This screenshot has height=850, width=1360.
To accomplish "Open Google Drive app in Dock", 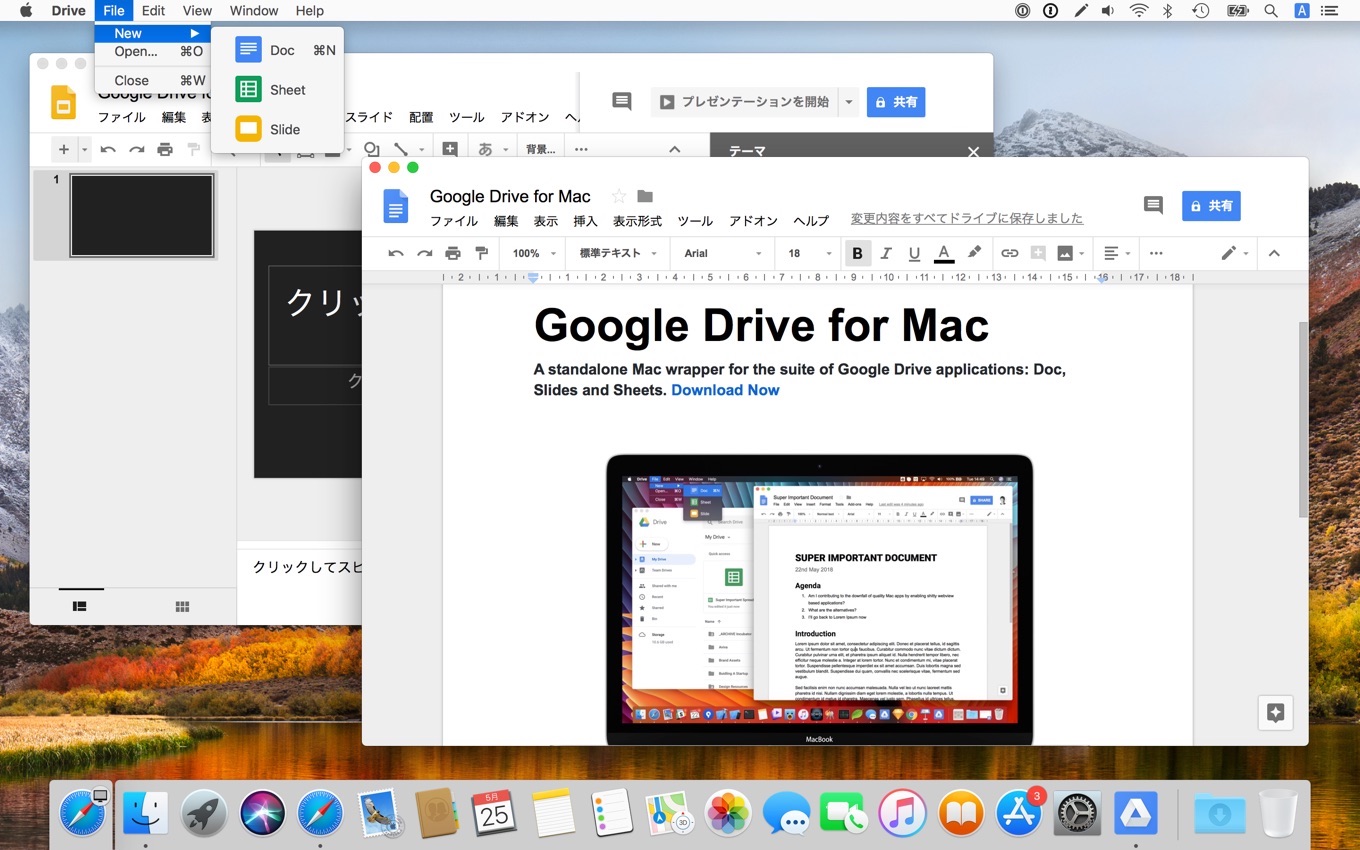I will (x=1136, y=812).
